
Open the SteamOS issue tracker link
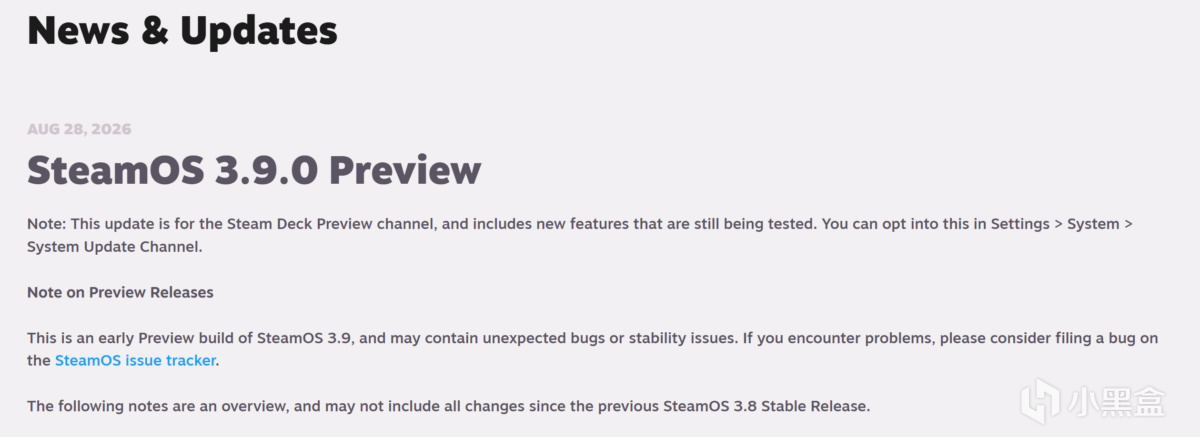135,360
